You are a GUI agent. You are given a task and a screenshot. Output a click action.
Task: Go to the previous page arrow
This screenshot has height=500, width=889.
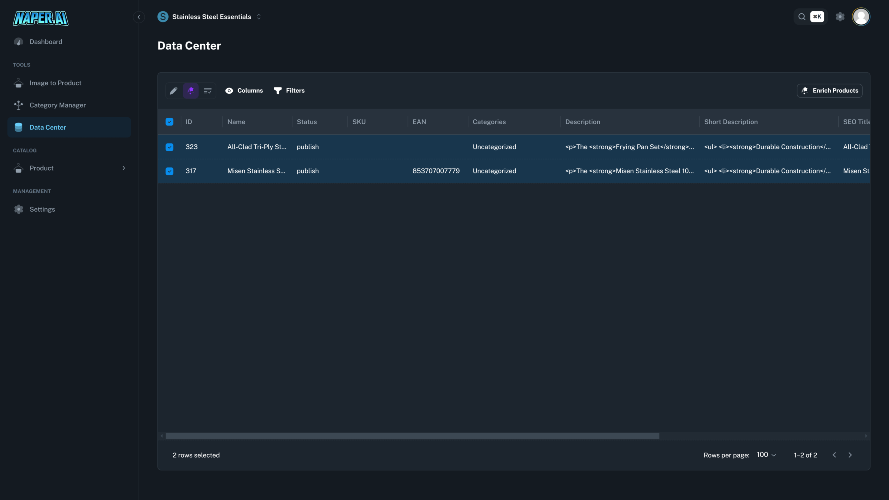[x=834, y=455]
